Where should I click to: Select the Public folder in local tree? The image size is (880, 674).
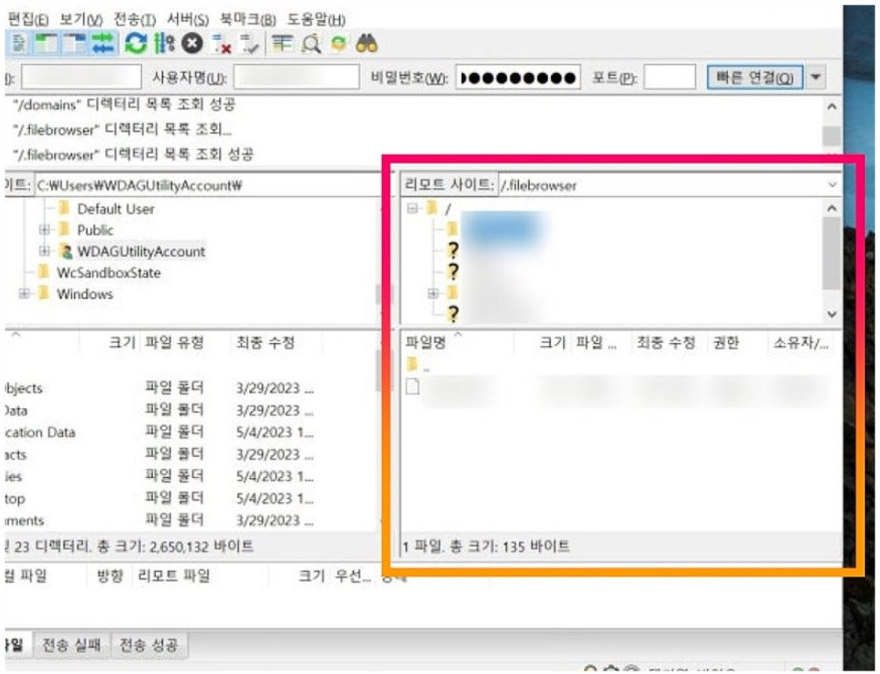pyautogui.click(x=95, y=230)
